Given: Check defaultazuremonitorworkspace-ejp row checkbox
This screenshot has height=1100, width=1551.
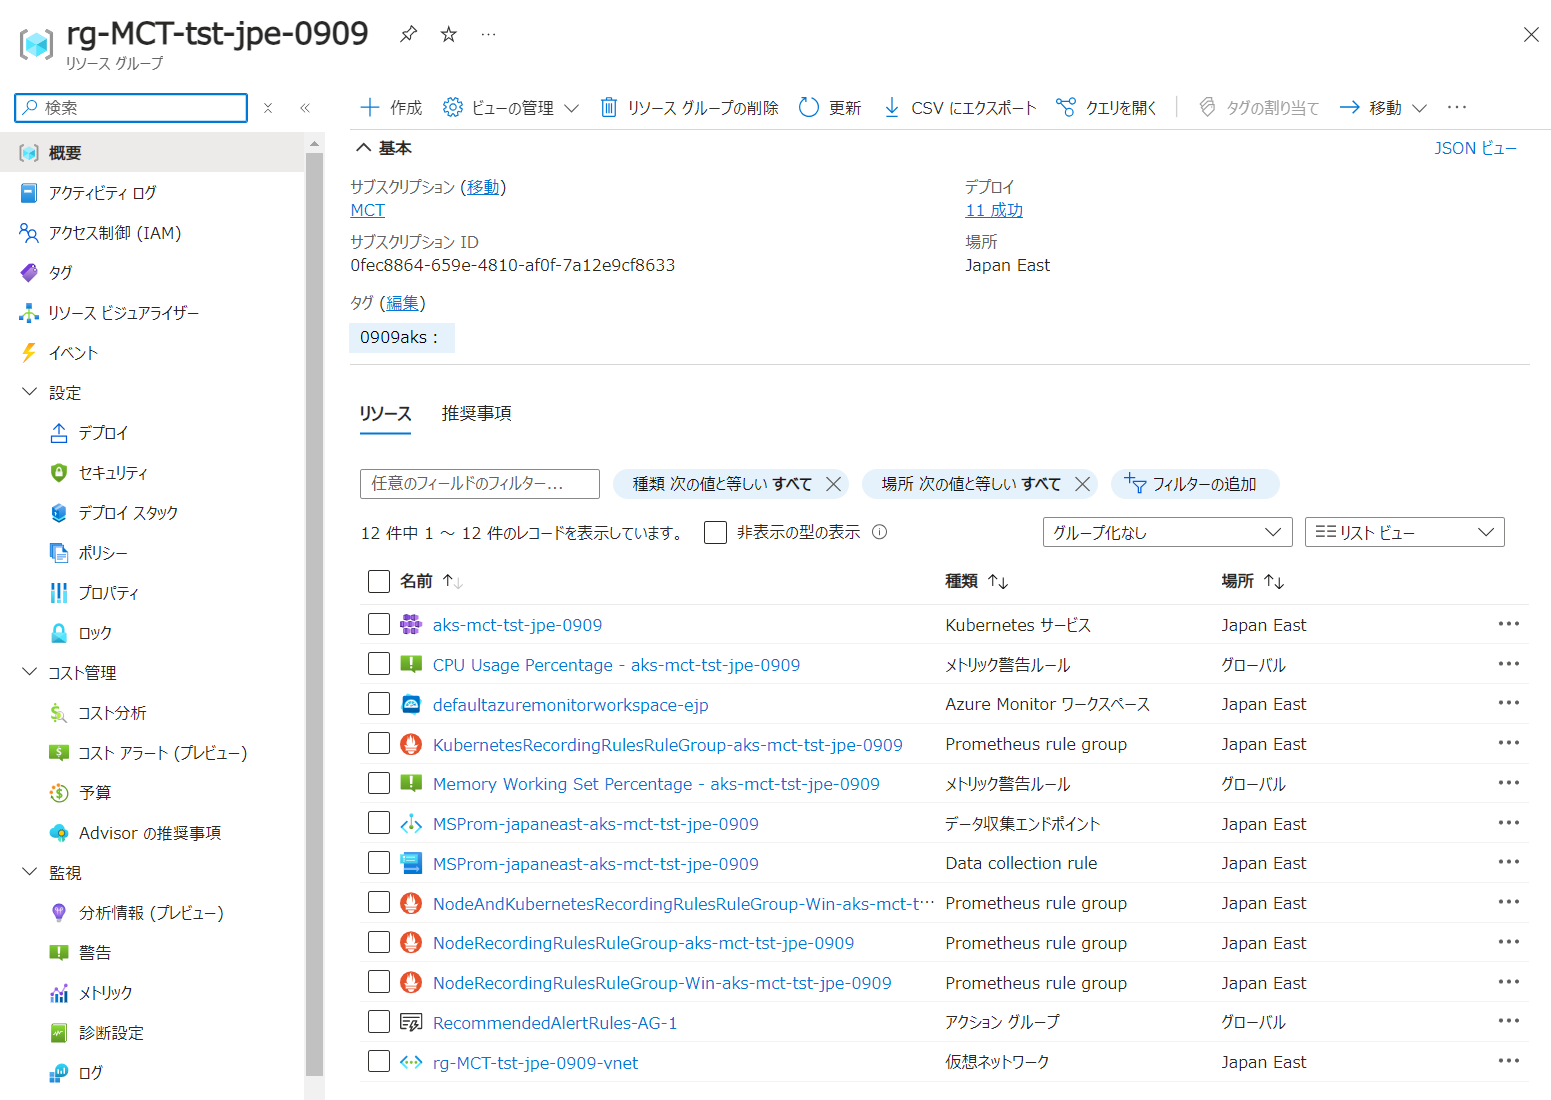Looking at the screenshot, I should [379, 704].
